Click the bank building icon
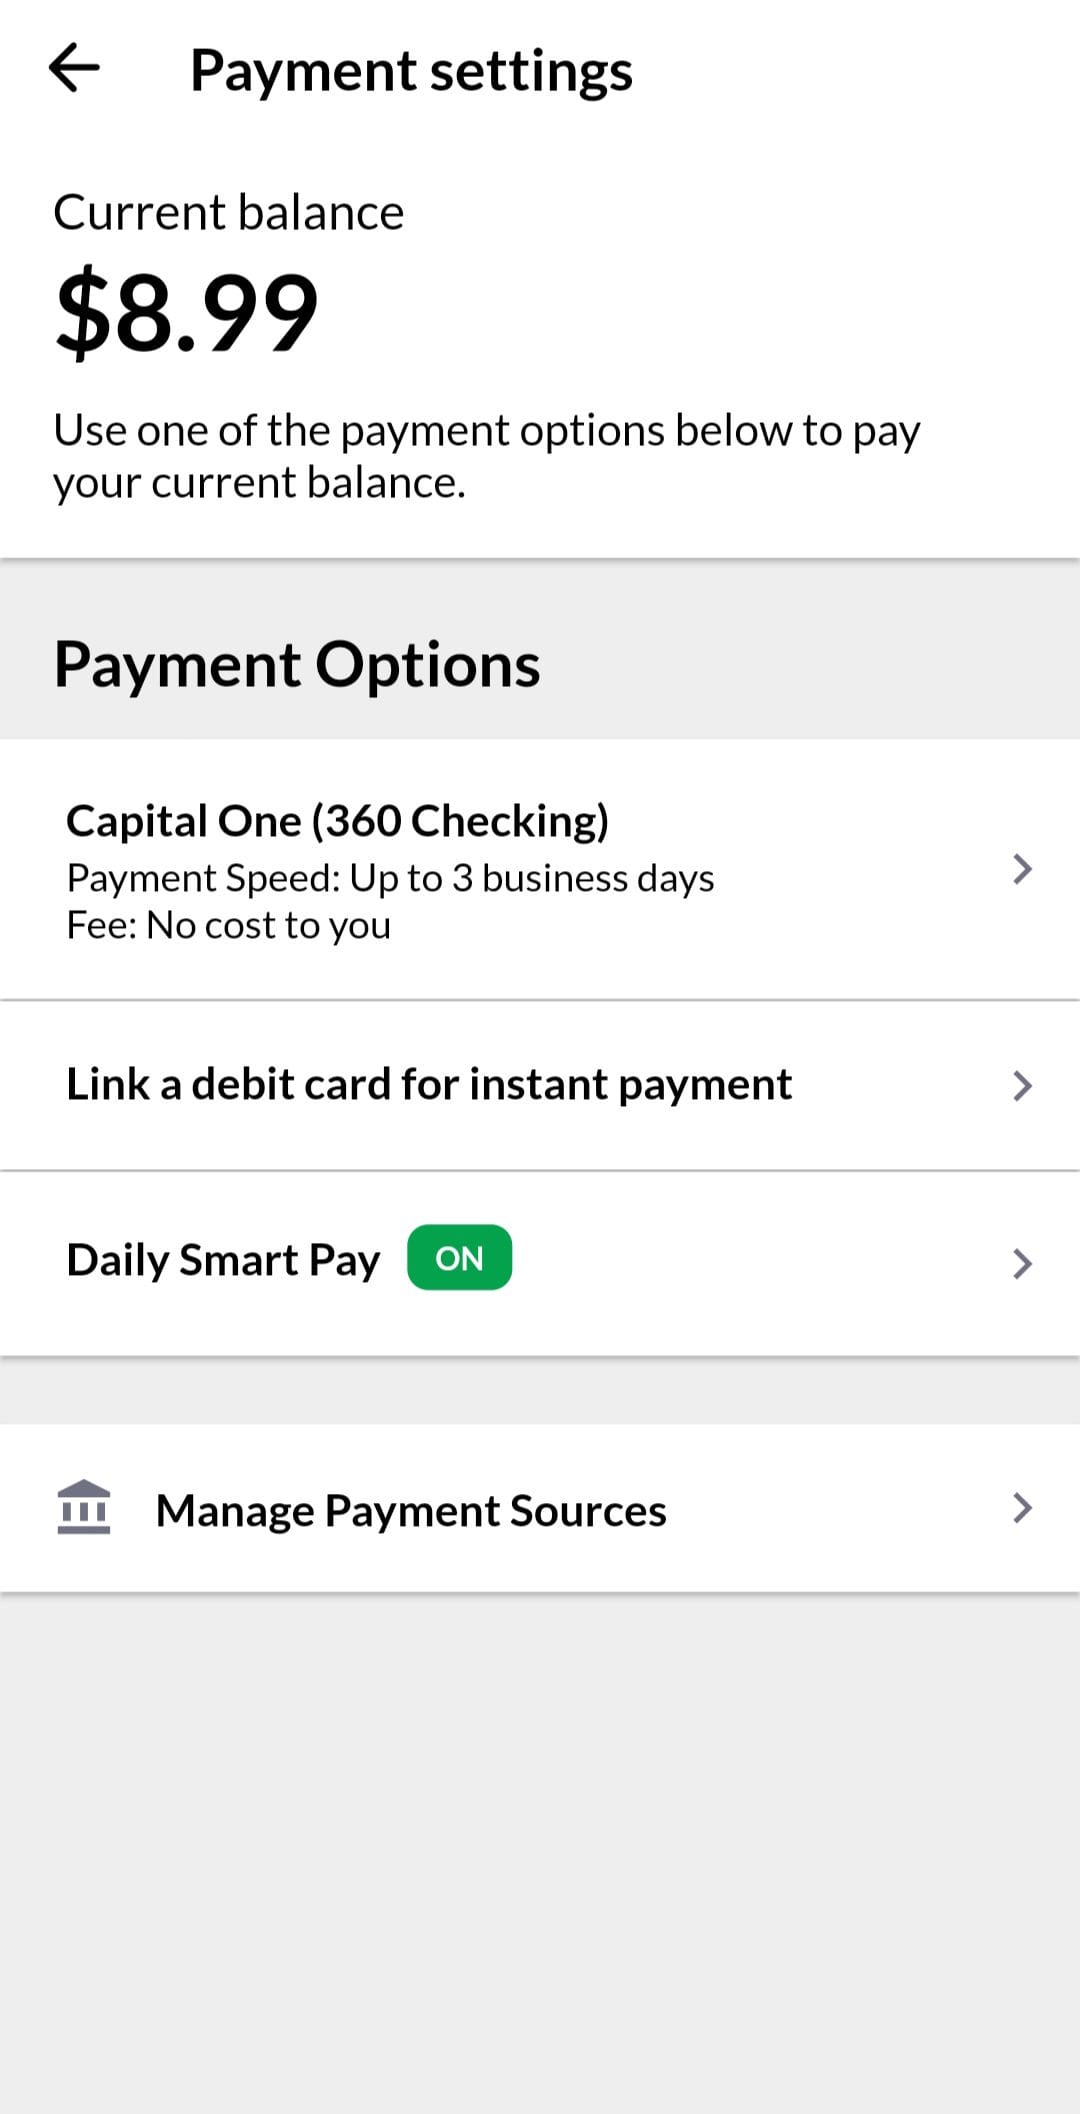Screen dimensions: 1080x2114 pyautogui.click(x=84, y=1507)
